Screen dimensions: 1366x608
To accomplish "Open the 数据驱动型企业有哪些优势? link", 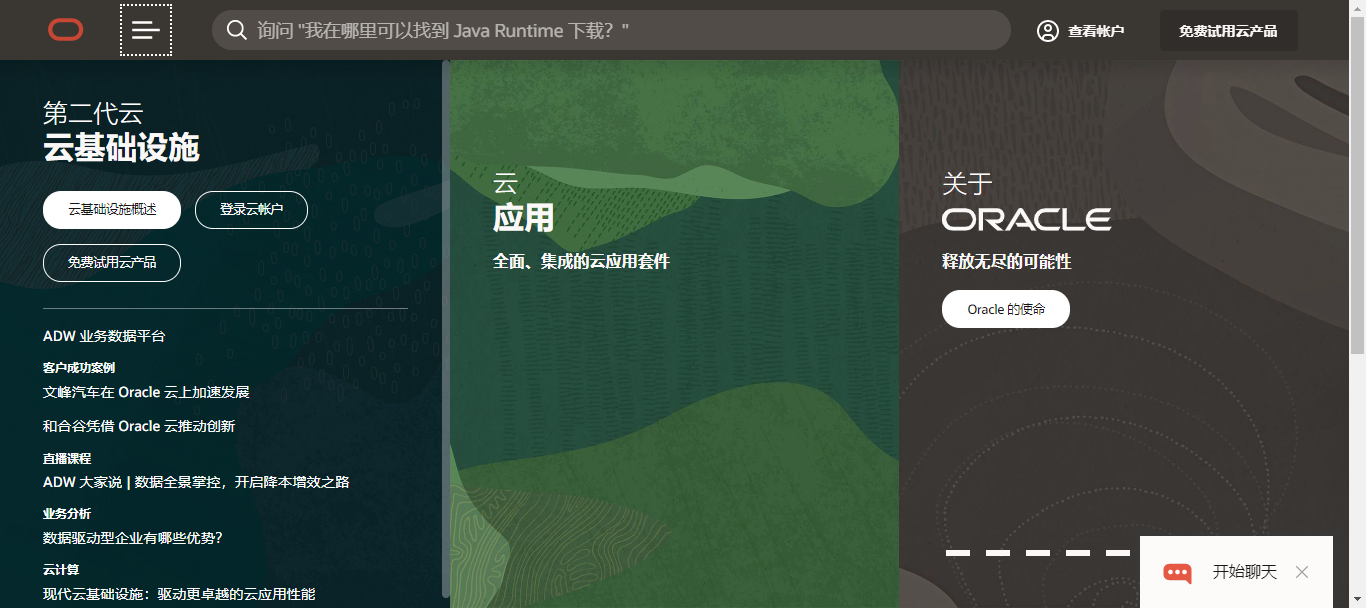I will click(132, 538).
